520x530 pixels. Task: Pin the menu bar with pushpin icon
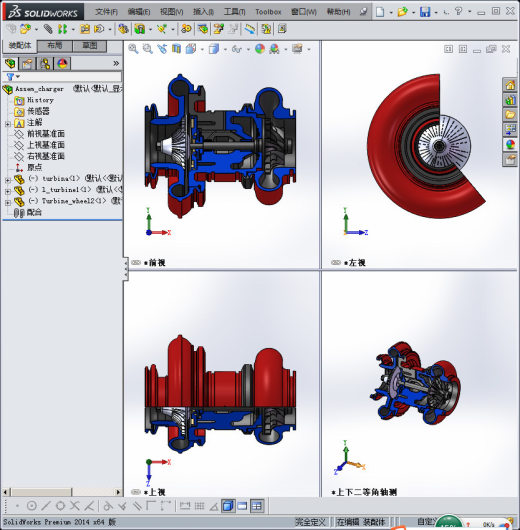(363, 12)
